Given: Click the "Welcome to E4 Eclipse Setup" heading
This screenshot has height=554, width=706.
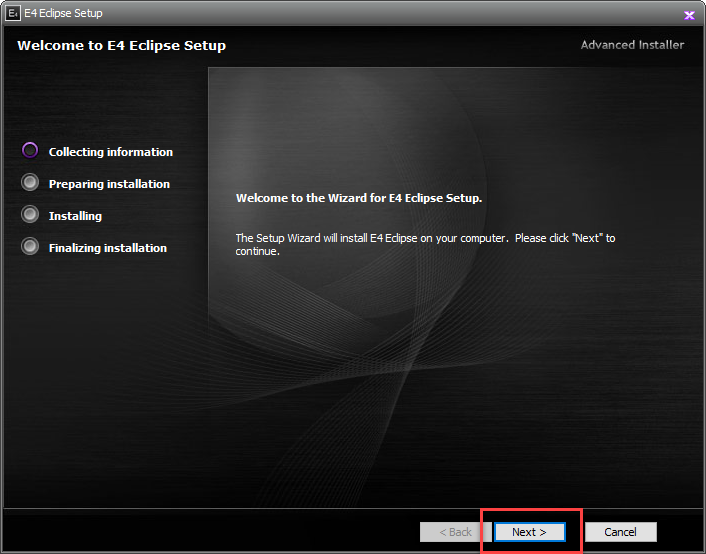Looking at the screenshot, I should (x=122, y=45).
